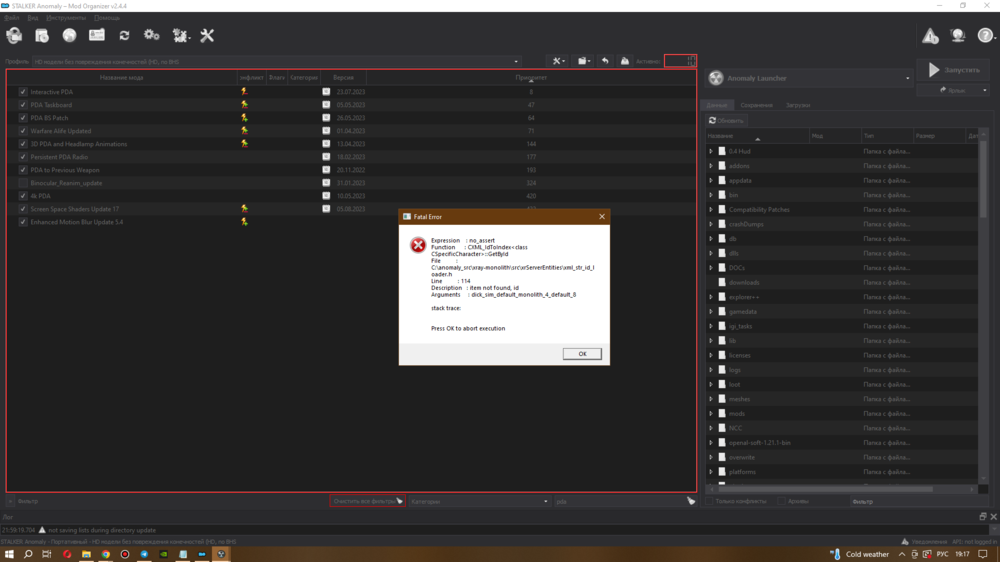Click the restore backup arrow icon
This screenshot has width=1000, height=562.
click(605, 61)
